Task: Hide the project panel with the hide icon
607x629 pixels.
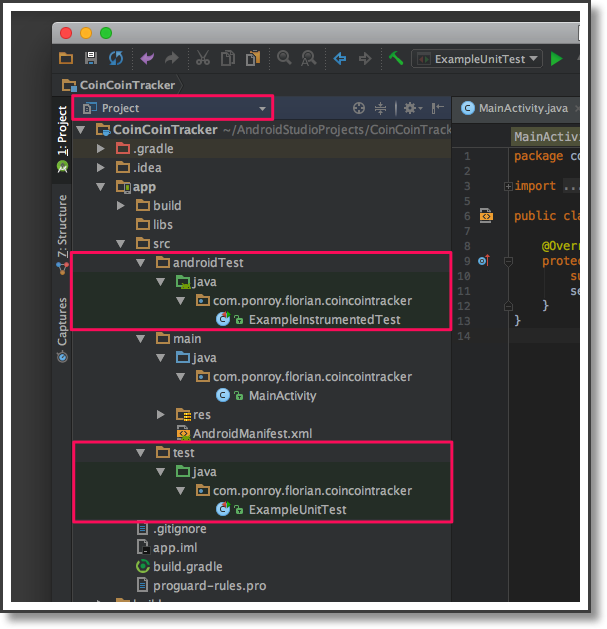Action: pyautogui.click(x=437, y=108)
